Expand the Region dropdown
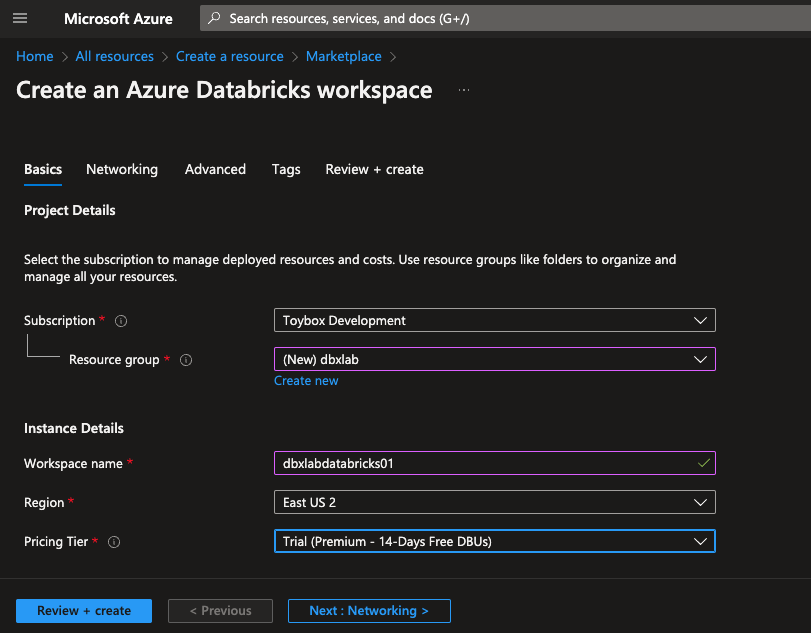 [x=494, y=502]
